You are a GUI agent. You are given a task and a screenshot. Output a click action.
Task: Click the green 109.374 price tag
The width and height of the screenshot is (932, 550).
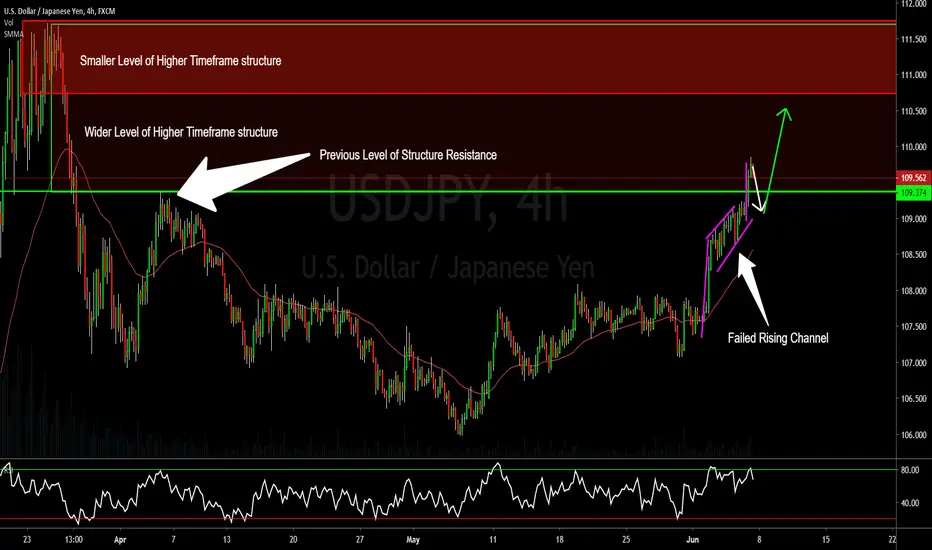click(x=914, y=193)
